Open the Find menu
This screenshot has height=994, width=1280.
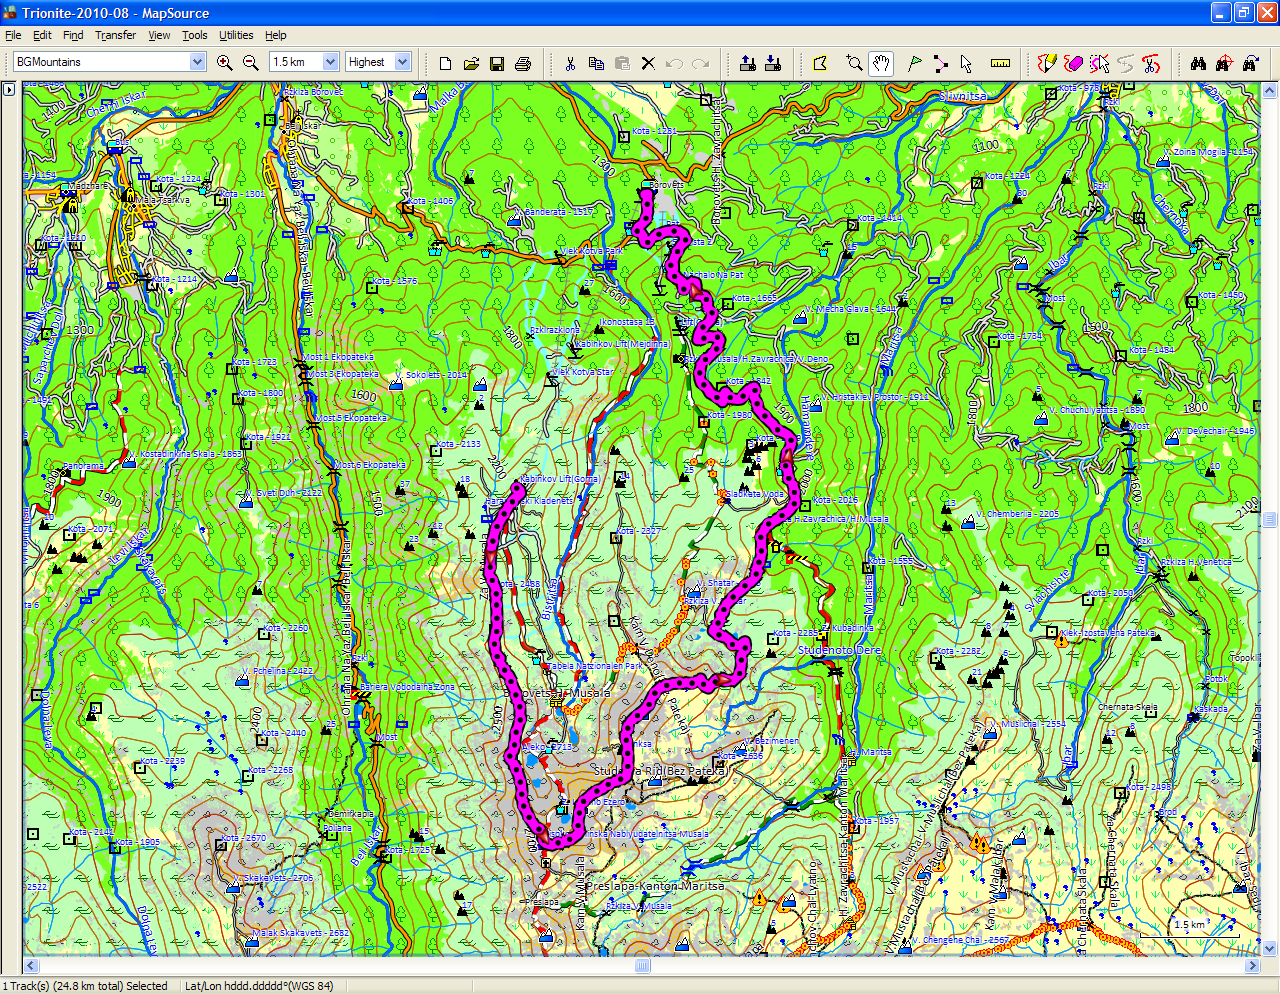pos(73,35)
